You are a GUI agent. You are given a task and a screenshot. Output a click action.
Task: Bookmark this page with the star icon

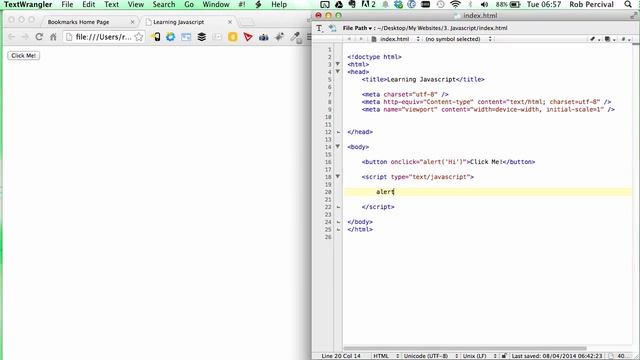point(139,37)
